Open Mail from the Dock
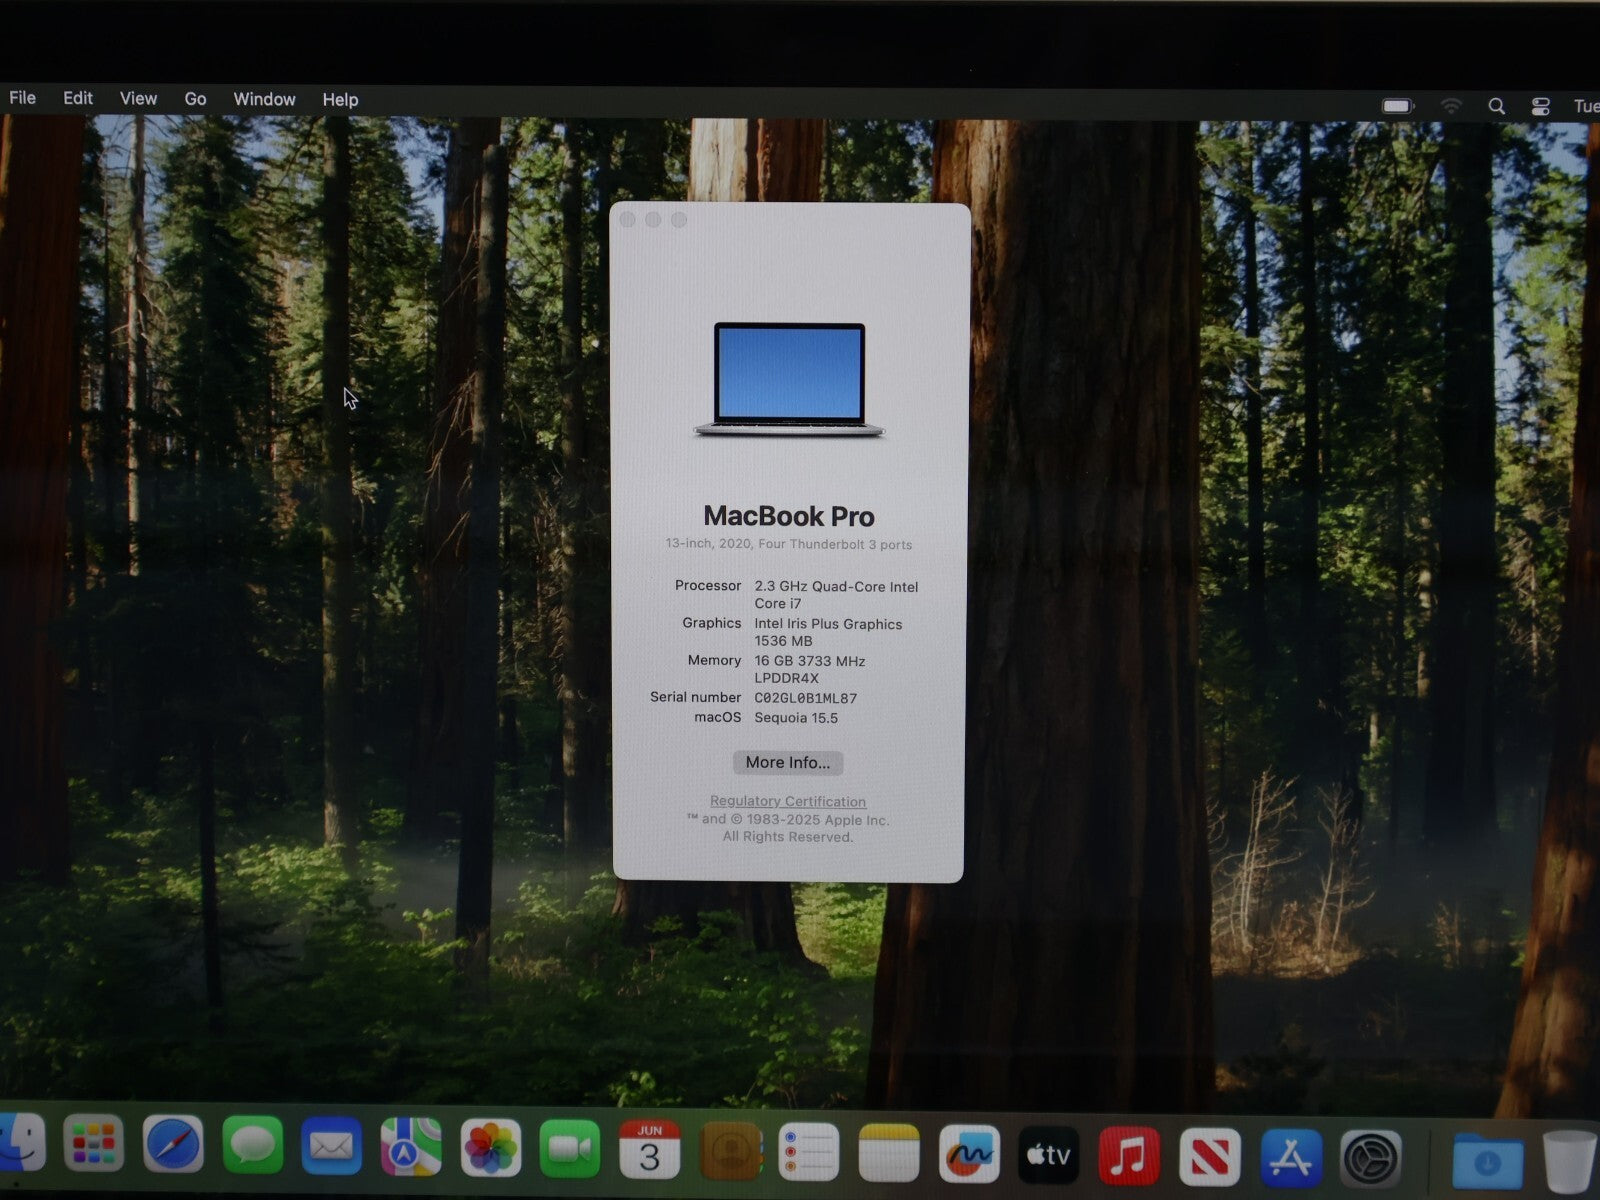The height and width of the screenshot is (1200, 1600). 331,1145
